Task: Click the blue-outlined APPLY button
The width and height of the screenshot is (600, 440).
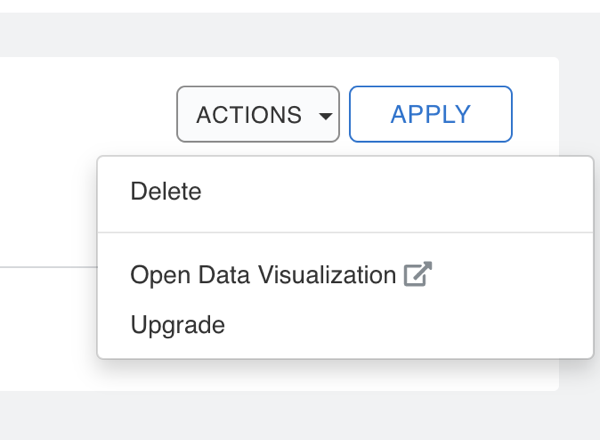Action: pyautogui.click(x=430, y=115)
